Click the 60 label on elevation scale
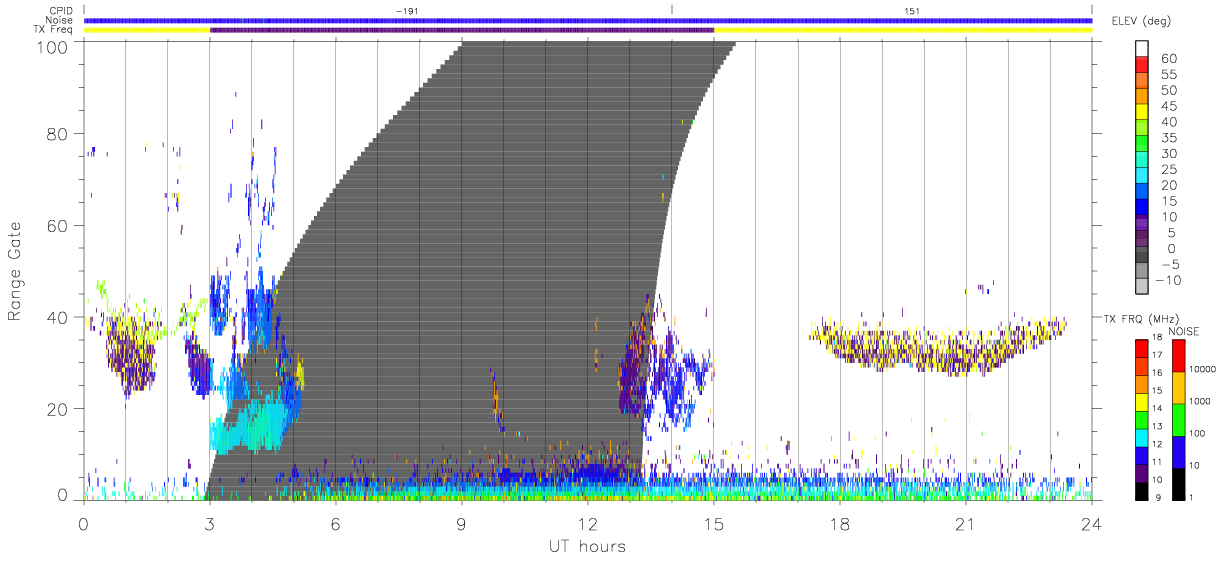1228x567 pixels. (1170, 59)
